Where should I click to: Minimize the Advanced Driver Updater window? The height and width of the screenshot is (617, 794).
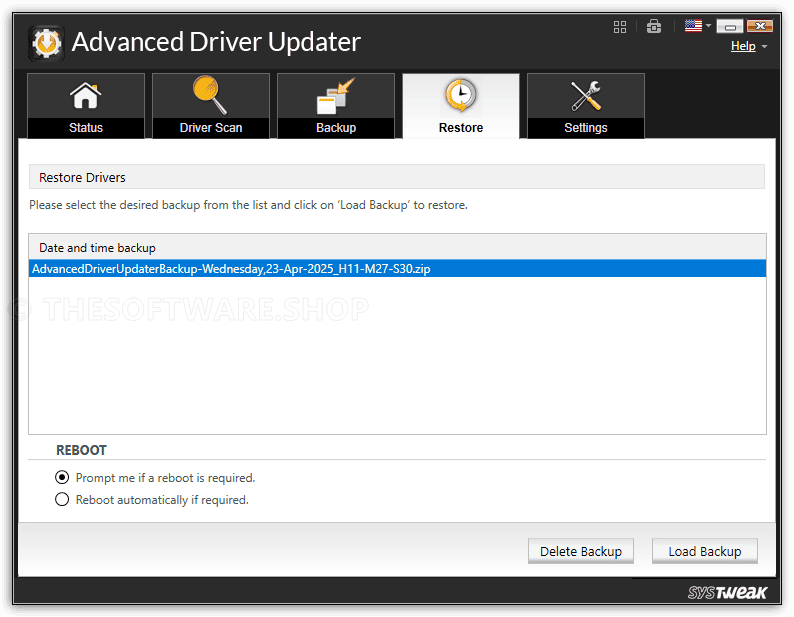730,26
